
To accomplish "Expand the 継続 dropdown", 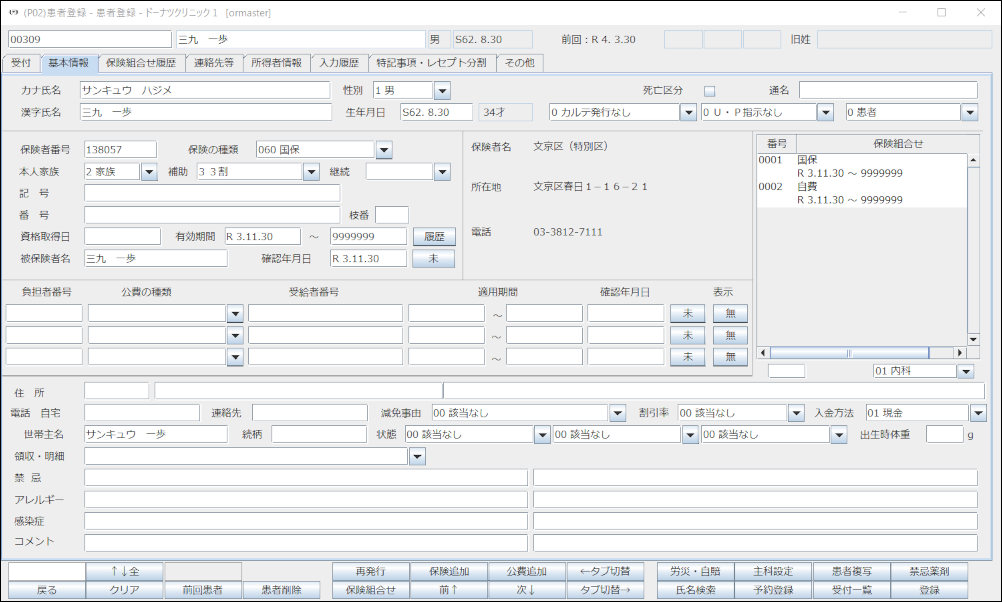I will click(442, 172).
